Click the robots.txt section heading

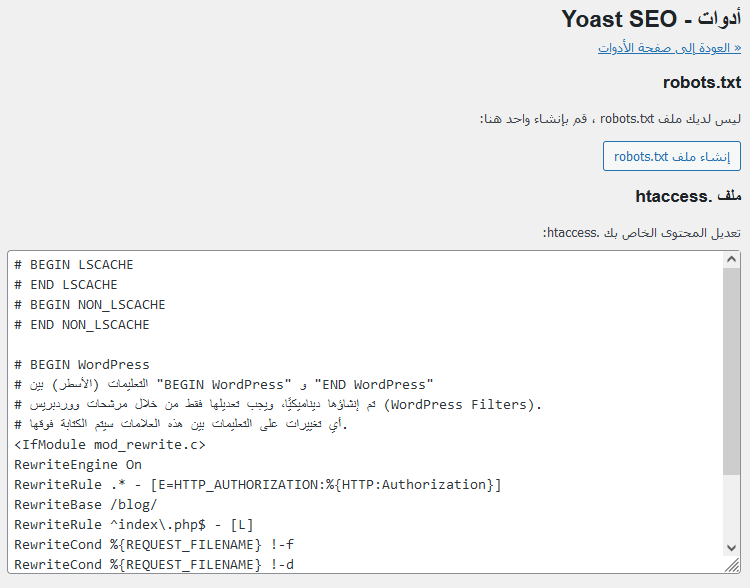click(x=702, y=82)
